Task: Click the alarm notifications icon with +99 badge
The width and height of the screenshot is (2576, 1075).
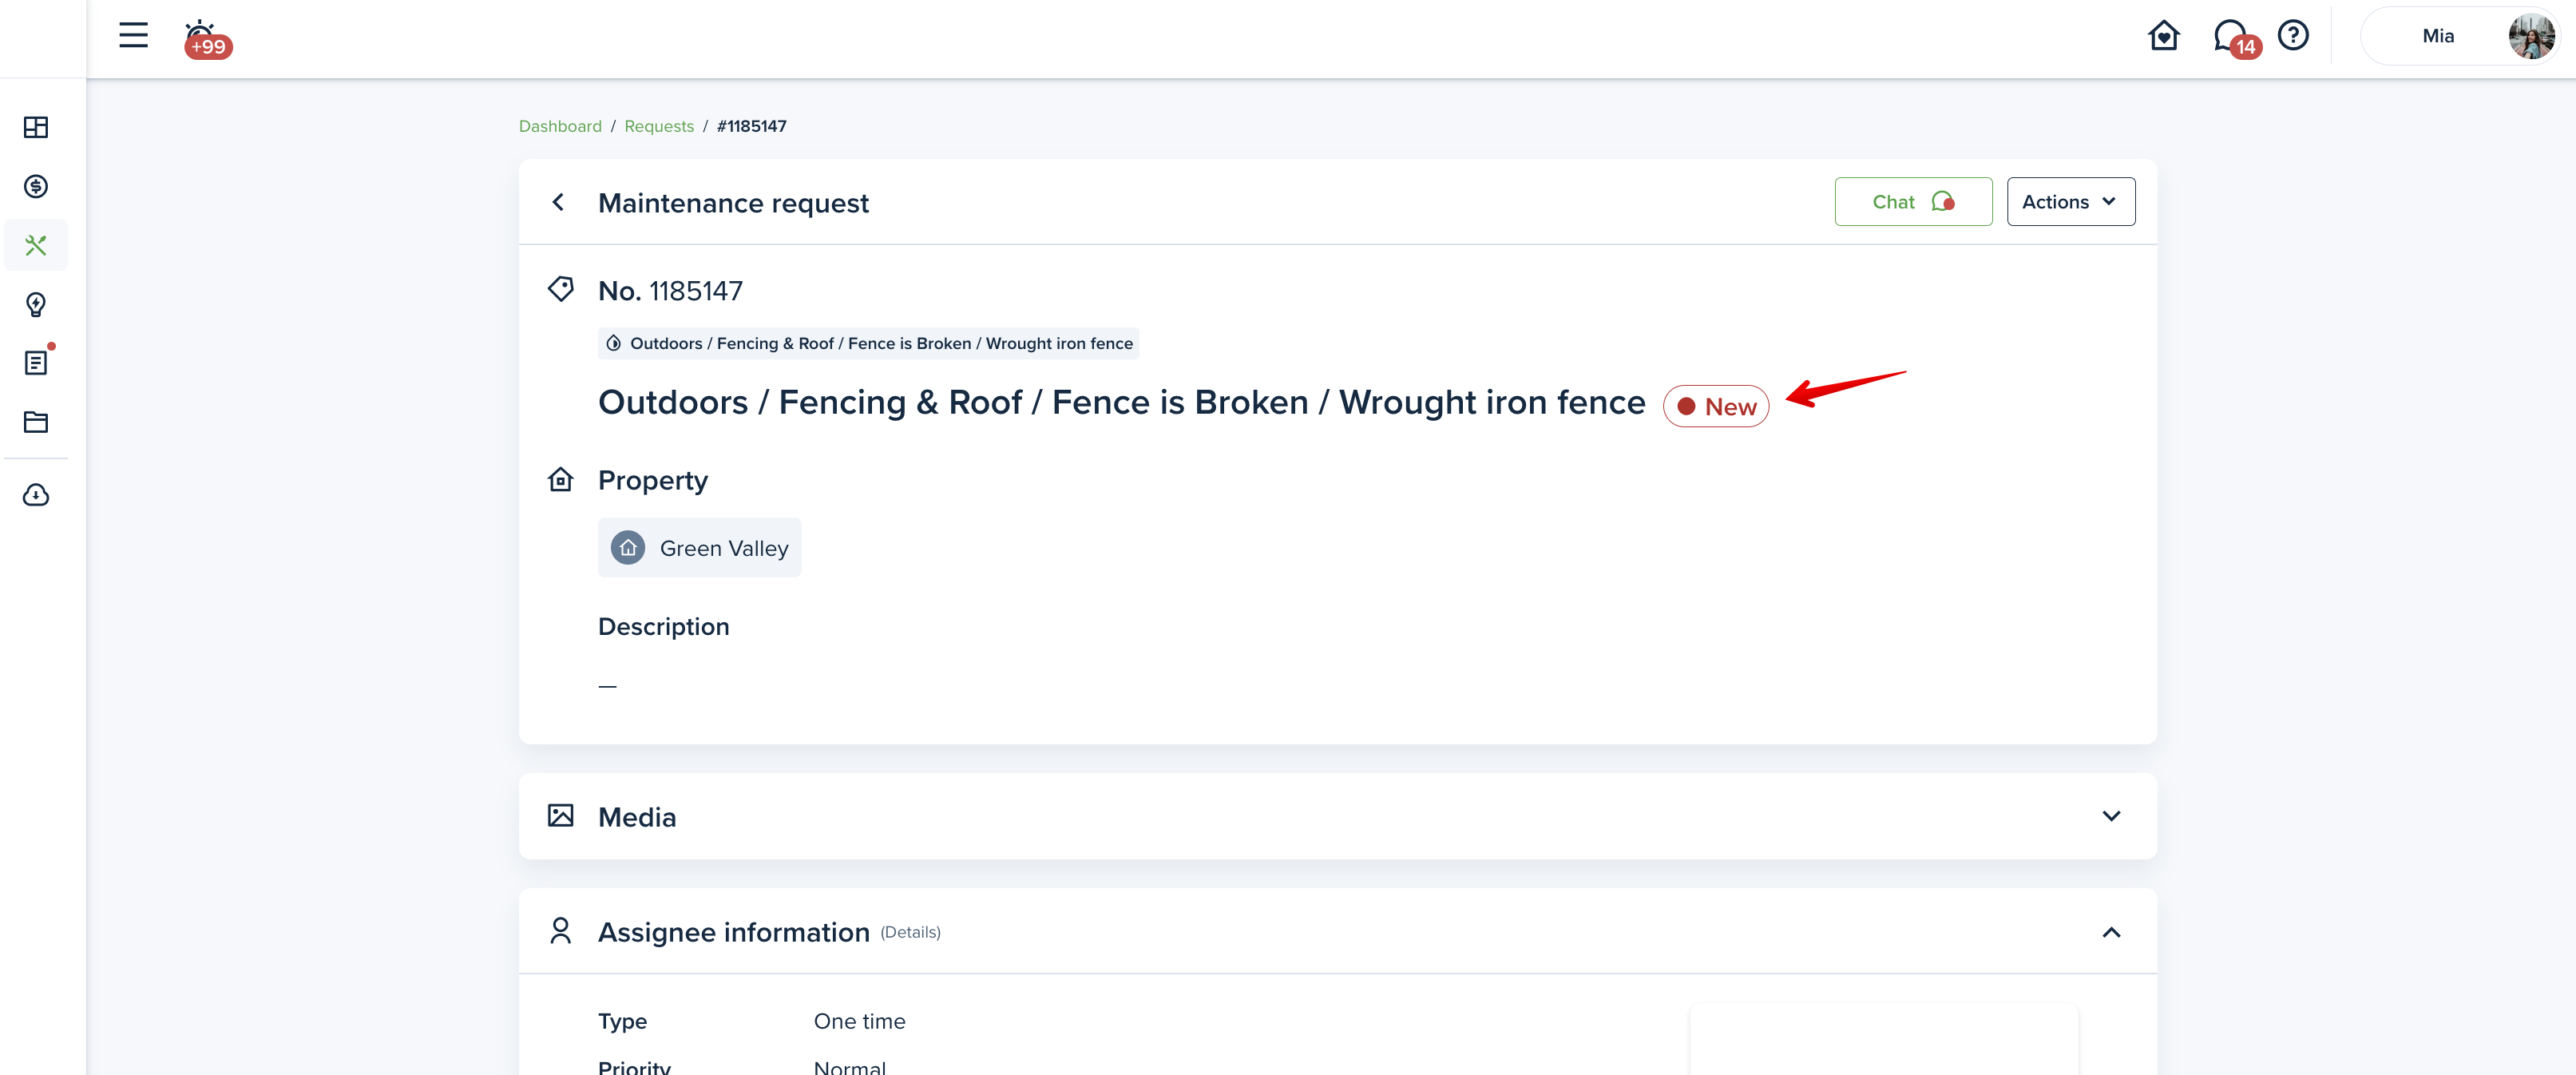Action: tap(204, 38)
